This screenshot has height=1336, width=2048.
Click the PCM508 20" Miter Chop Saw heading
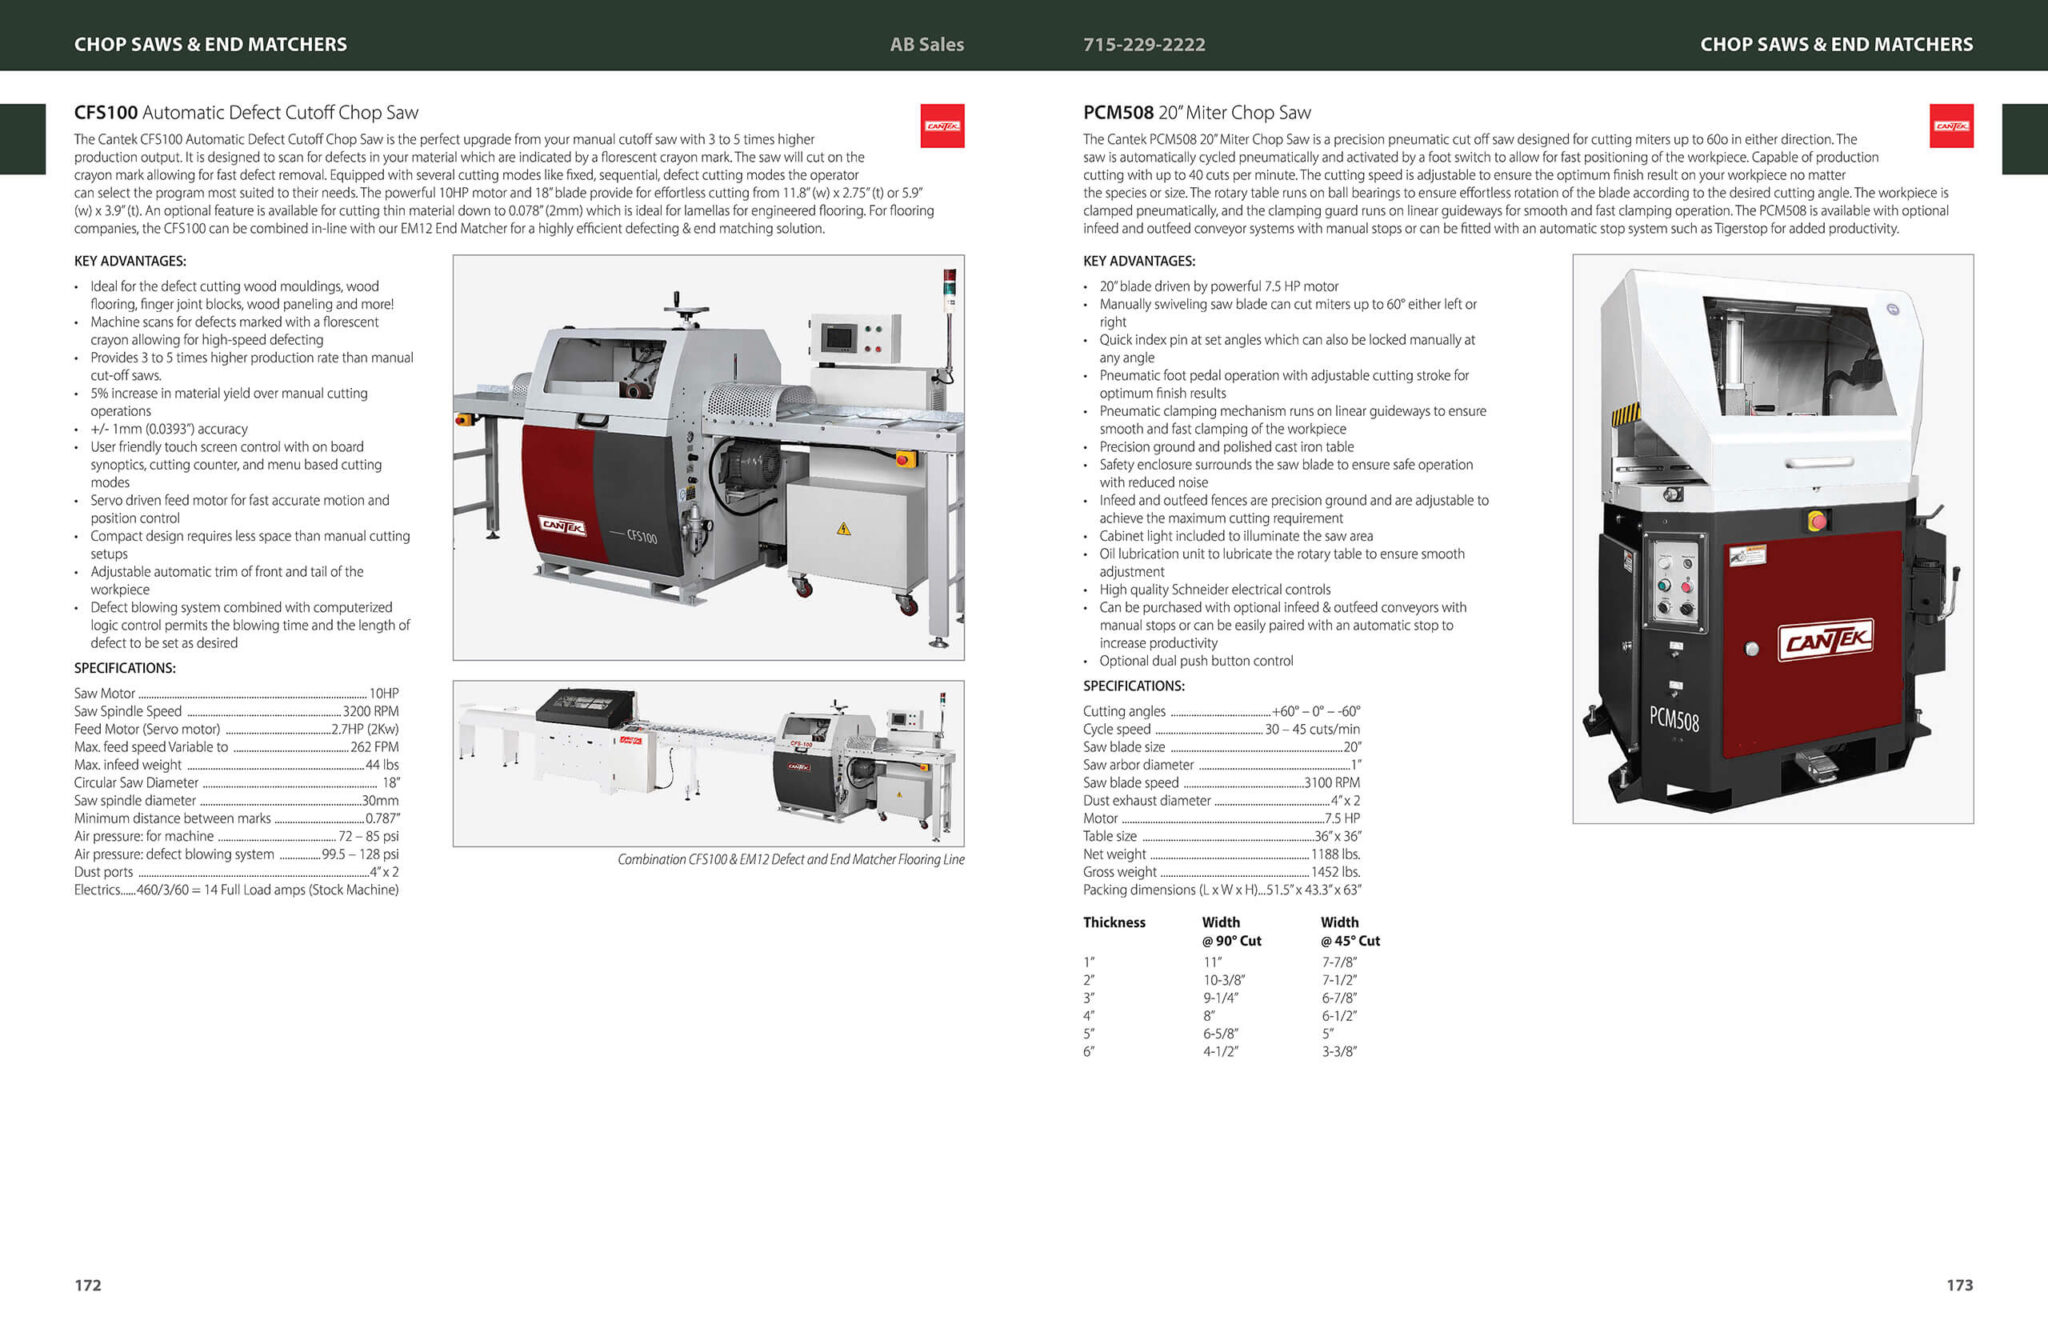pos(1196,113)
